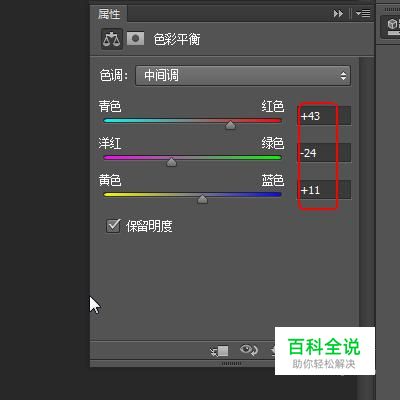Select the layer mask icon
The image size is (400, 400).
pos(136,38)
